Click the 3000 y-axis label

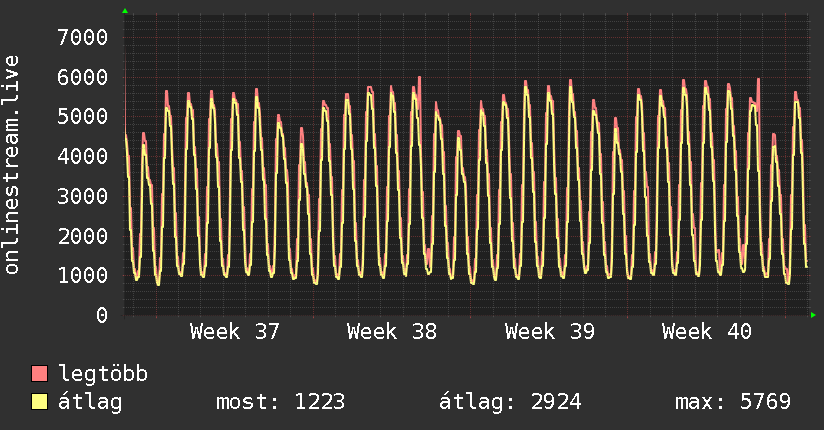tap(83, 196)
